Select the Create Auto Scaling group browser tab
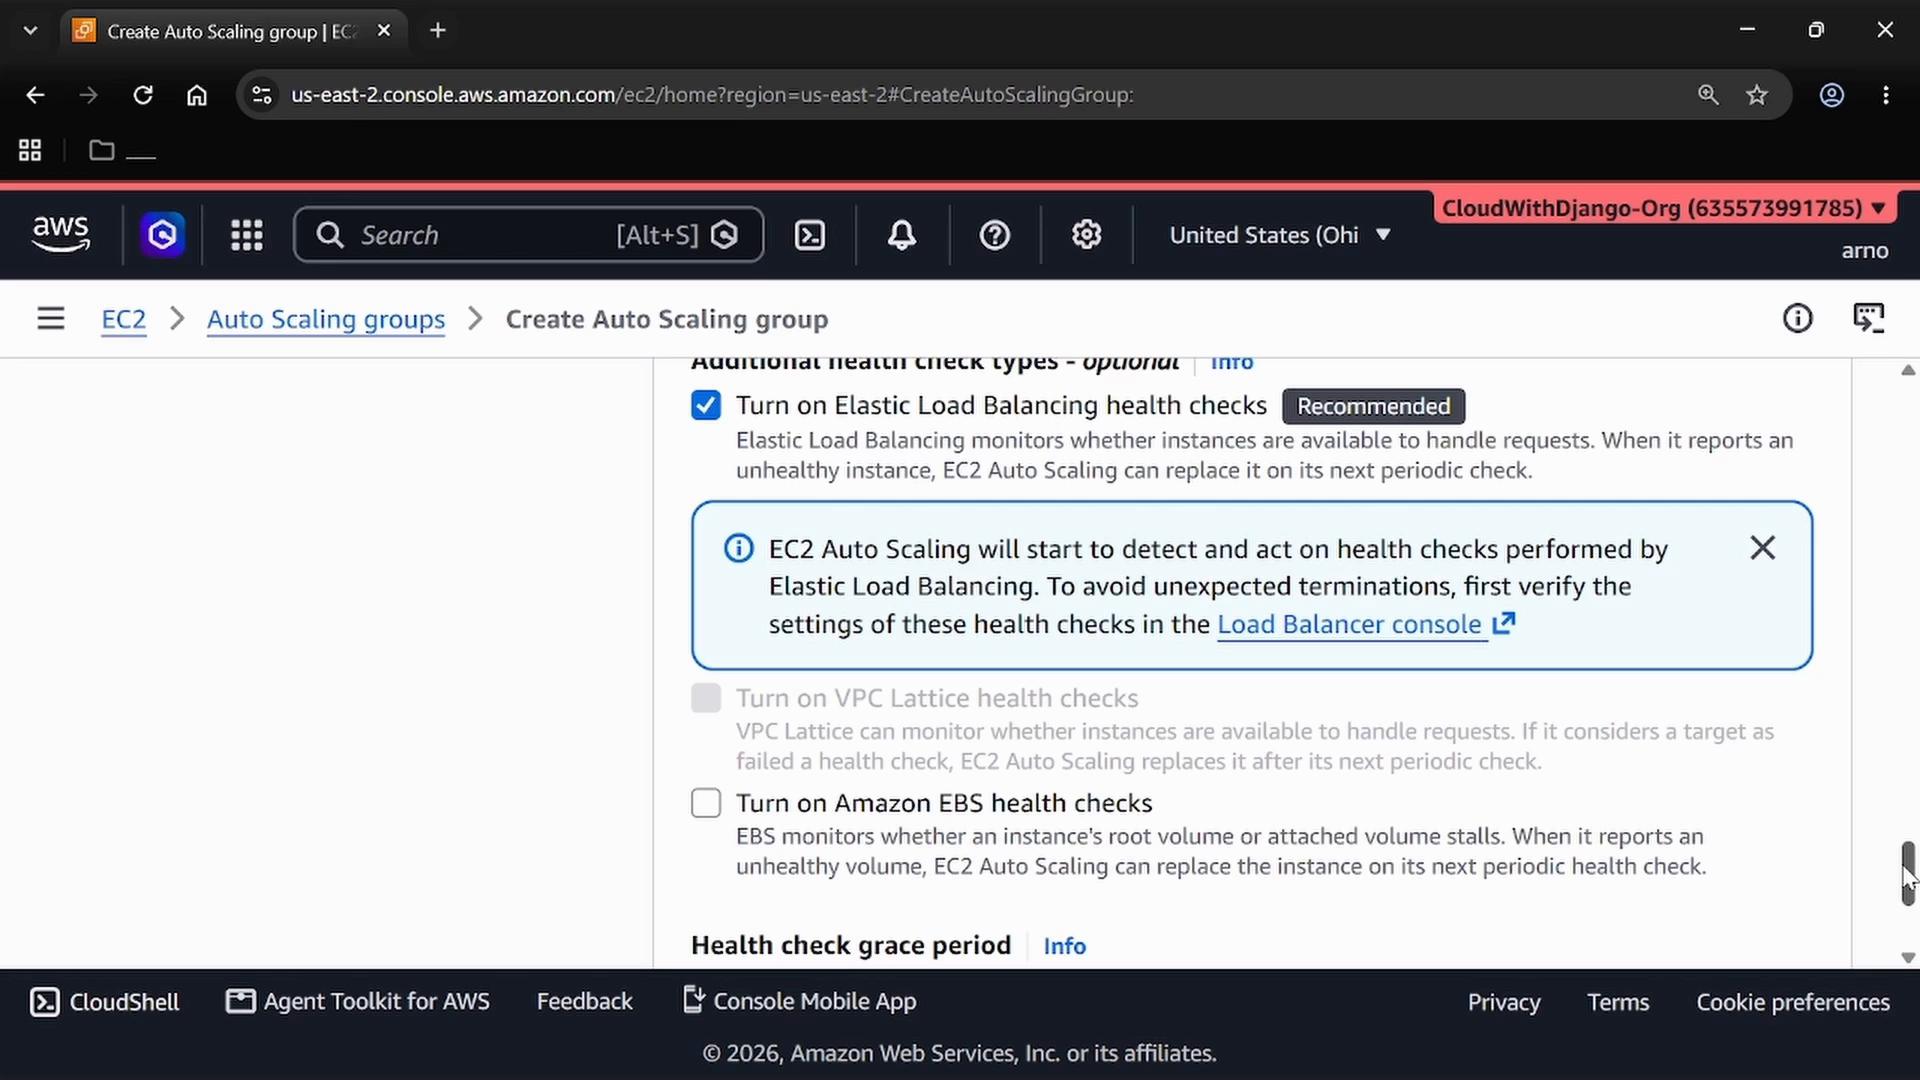 pos(232,31)
